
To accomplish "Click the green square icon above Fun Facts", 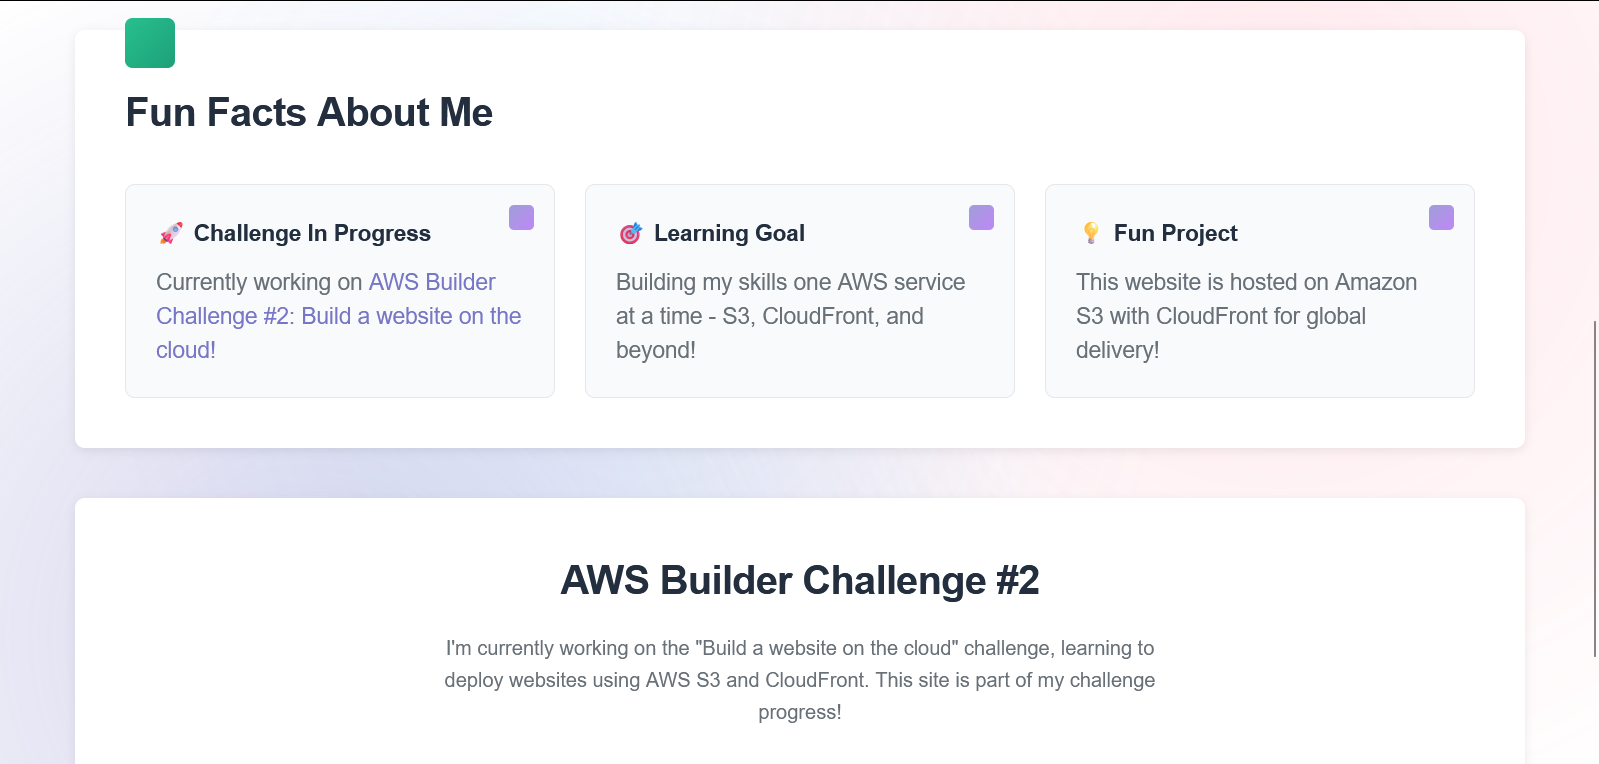I will coord(150,43).
